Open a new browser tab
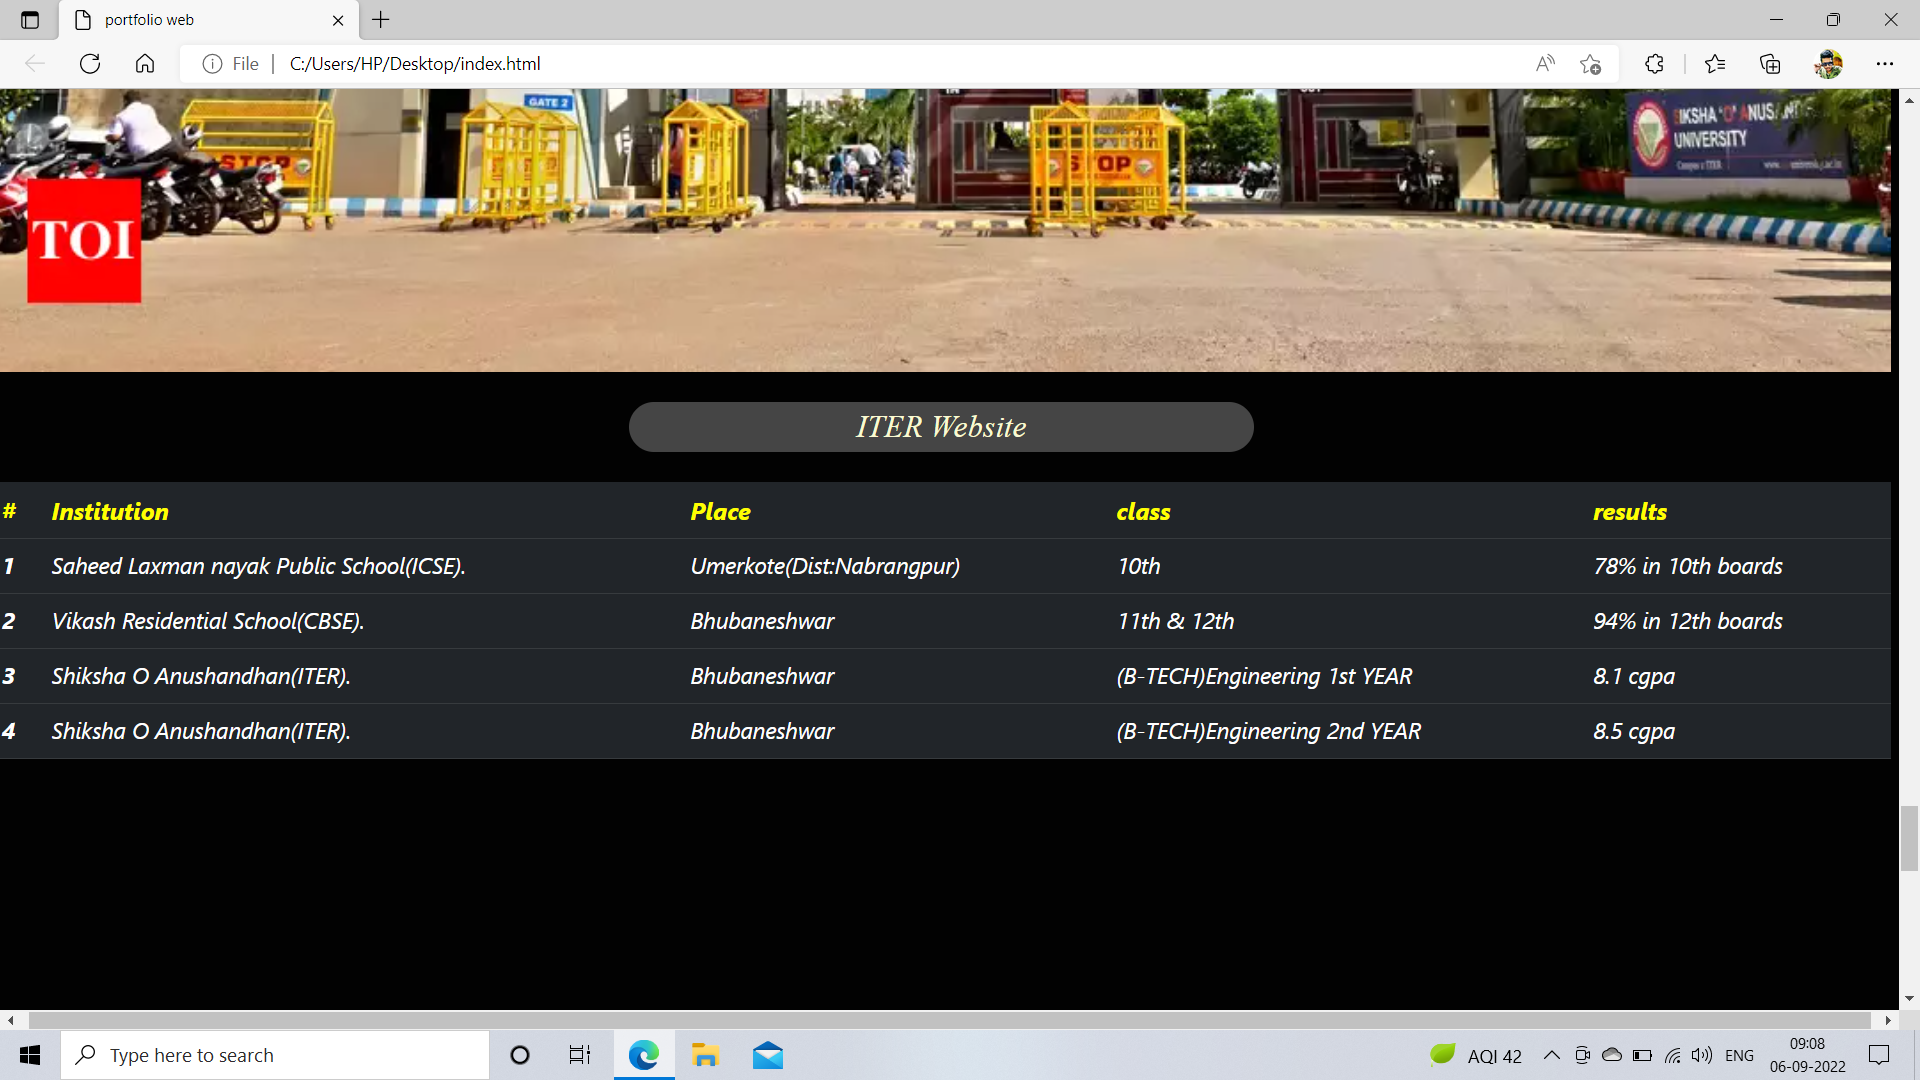This screenshot has height=1080, width=1920. (380, 20)
